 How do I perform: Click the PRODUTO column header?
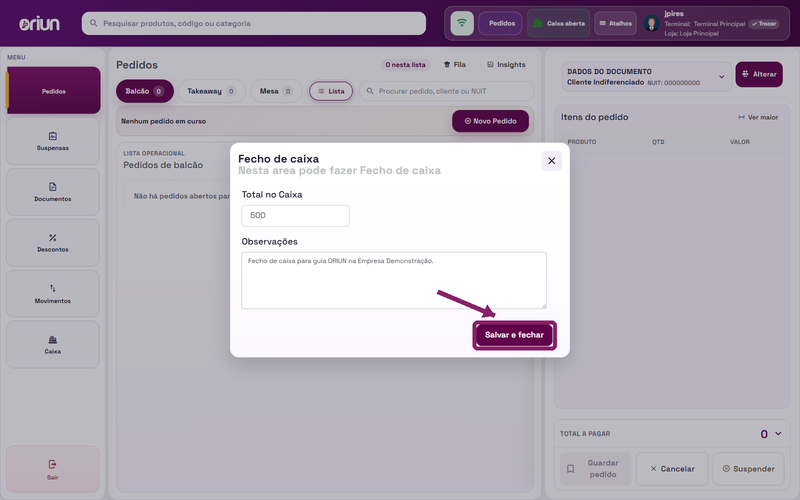582,142
